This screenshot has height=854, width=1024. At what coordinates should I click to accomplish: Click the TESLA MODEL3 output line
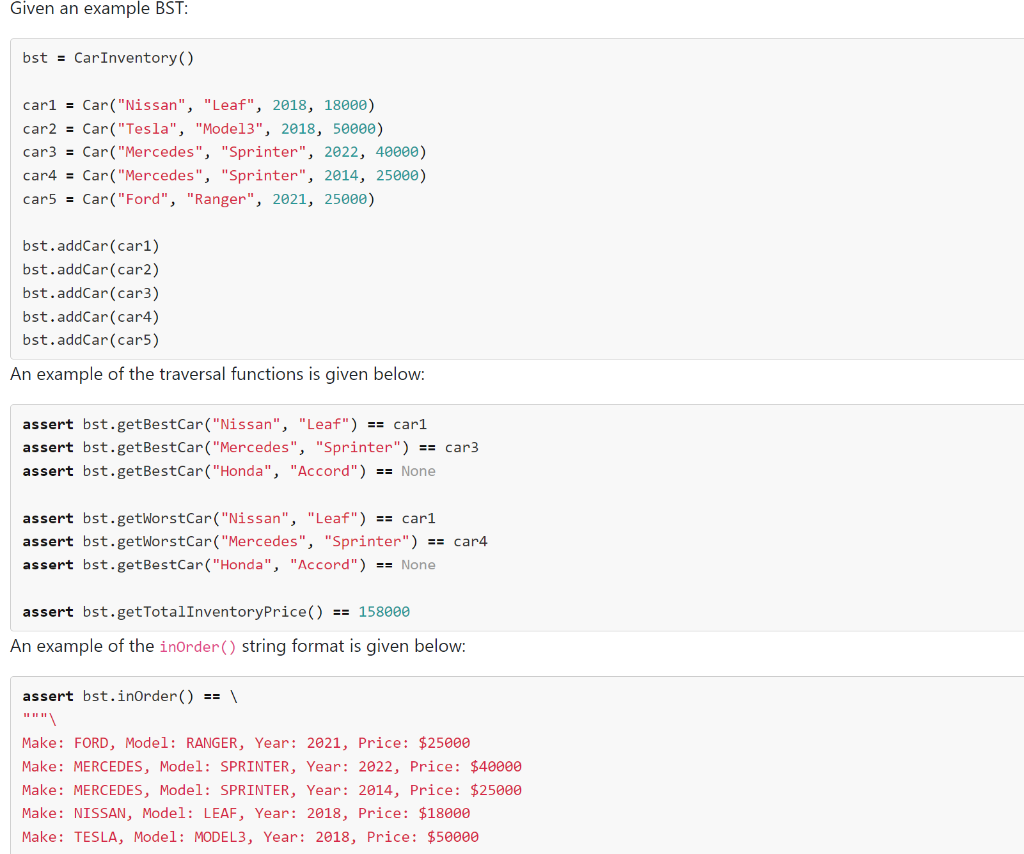(x=245, y=836)
